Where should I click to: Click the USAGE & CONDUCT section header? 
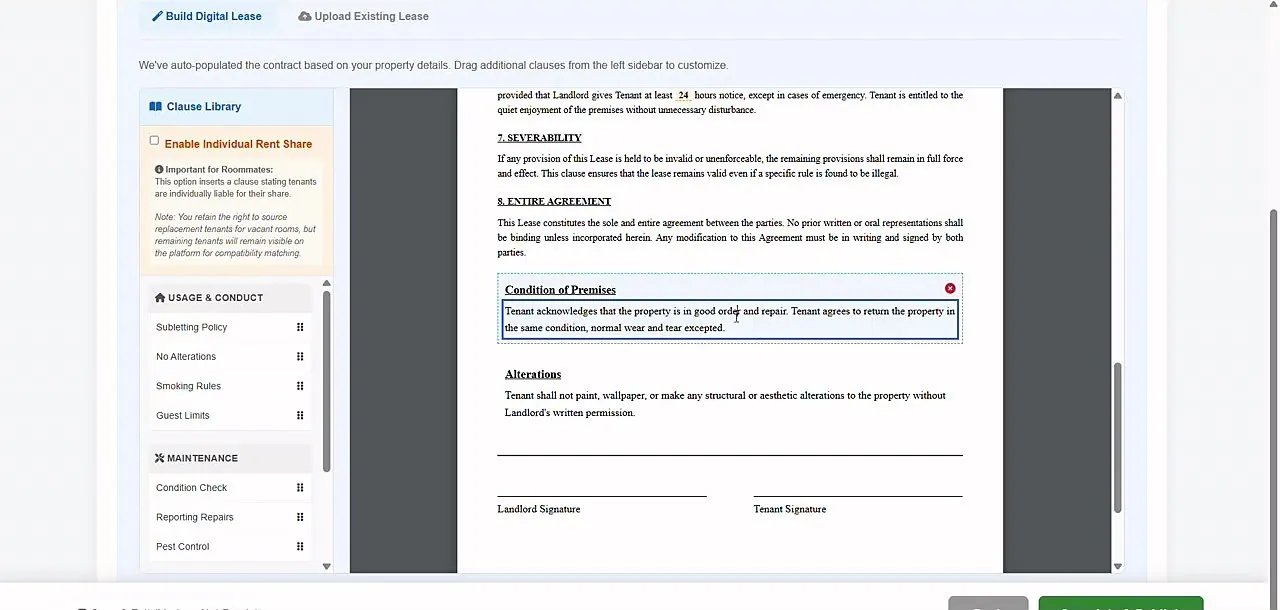pos(231,297)
